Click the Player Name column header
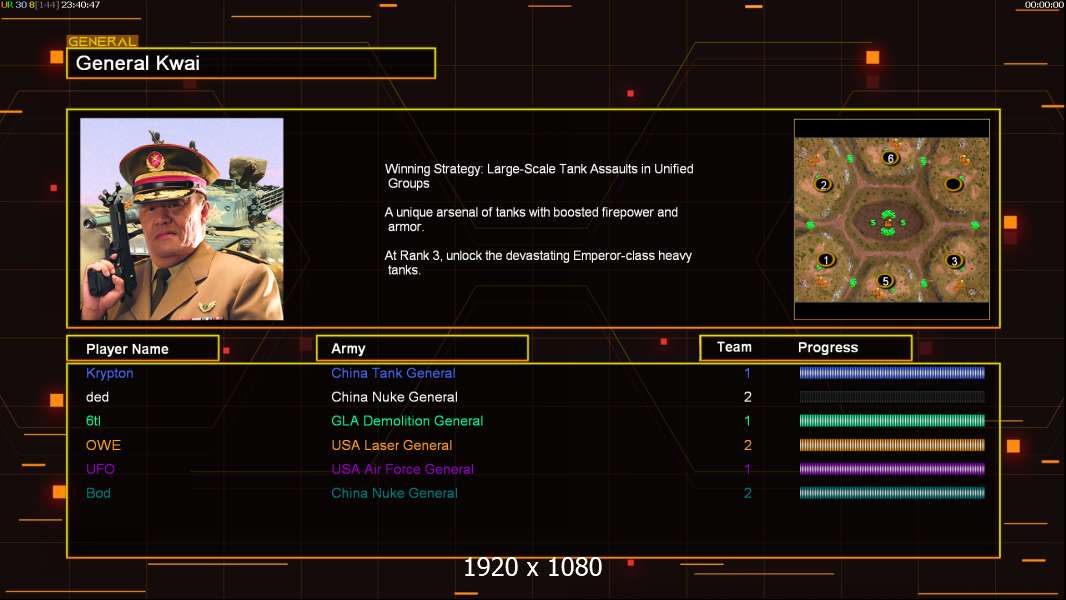 click(x=143, y=349)
